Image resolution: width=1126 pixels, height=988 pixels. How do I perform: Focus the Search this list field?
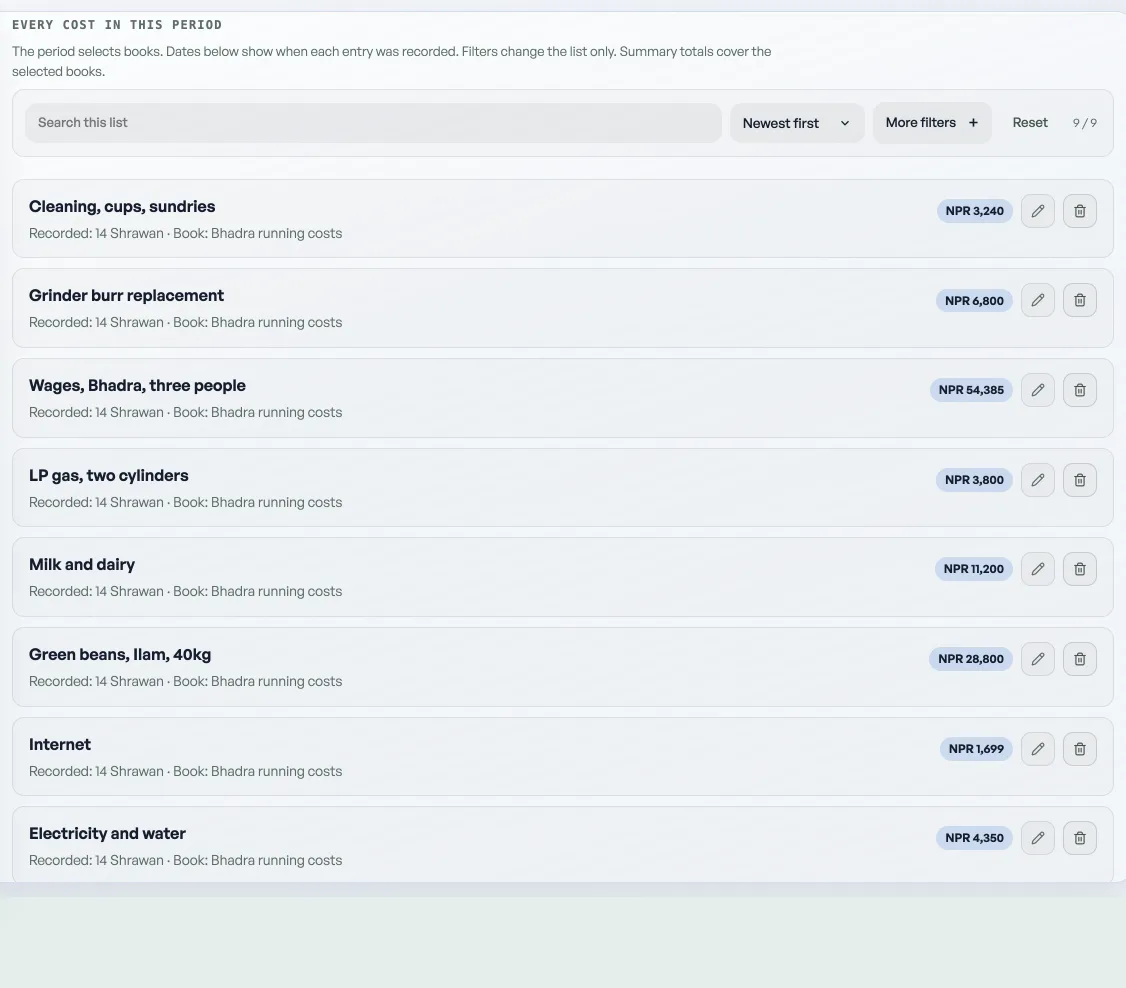(373, 123)
